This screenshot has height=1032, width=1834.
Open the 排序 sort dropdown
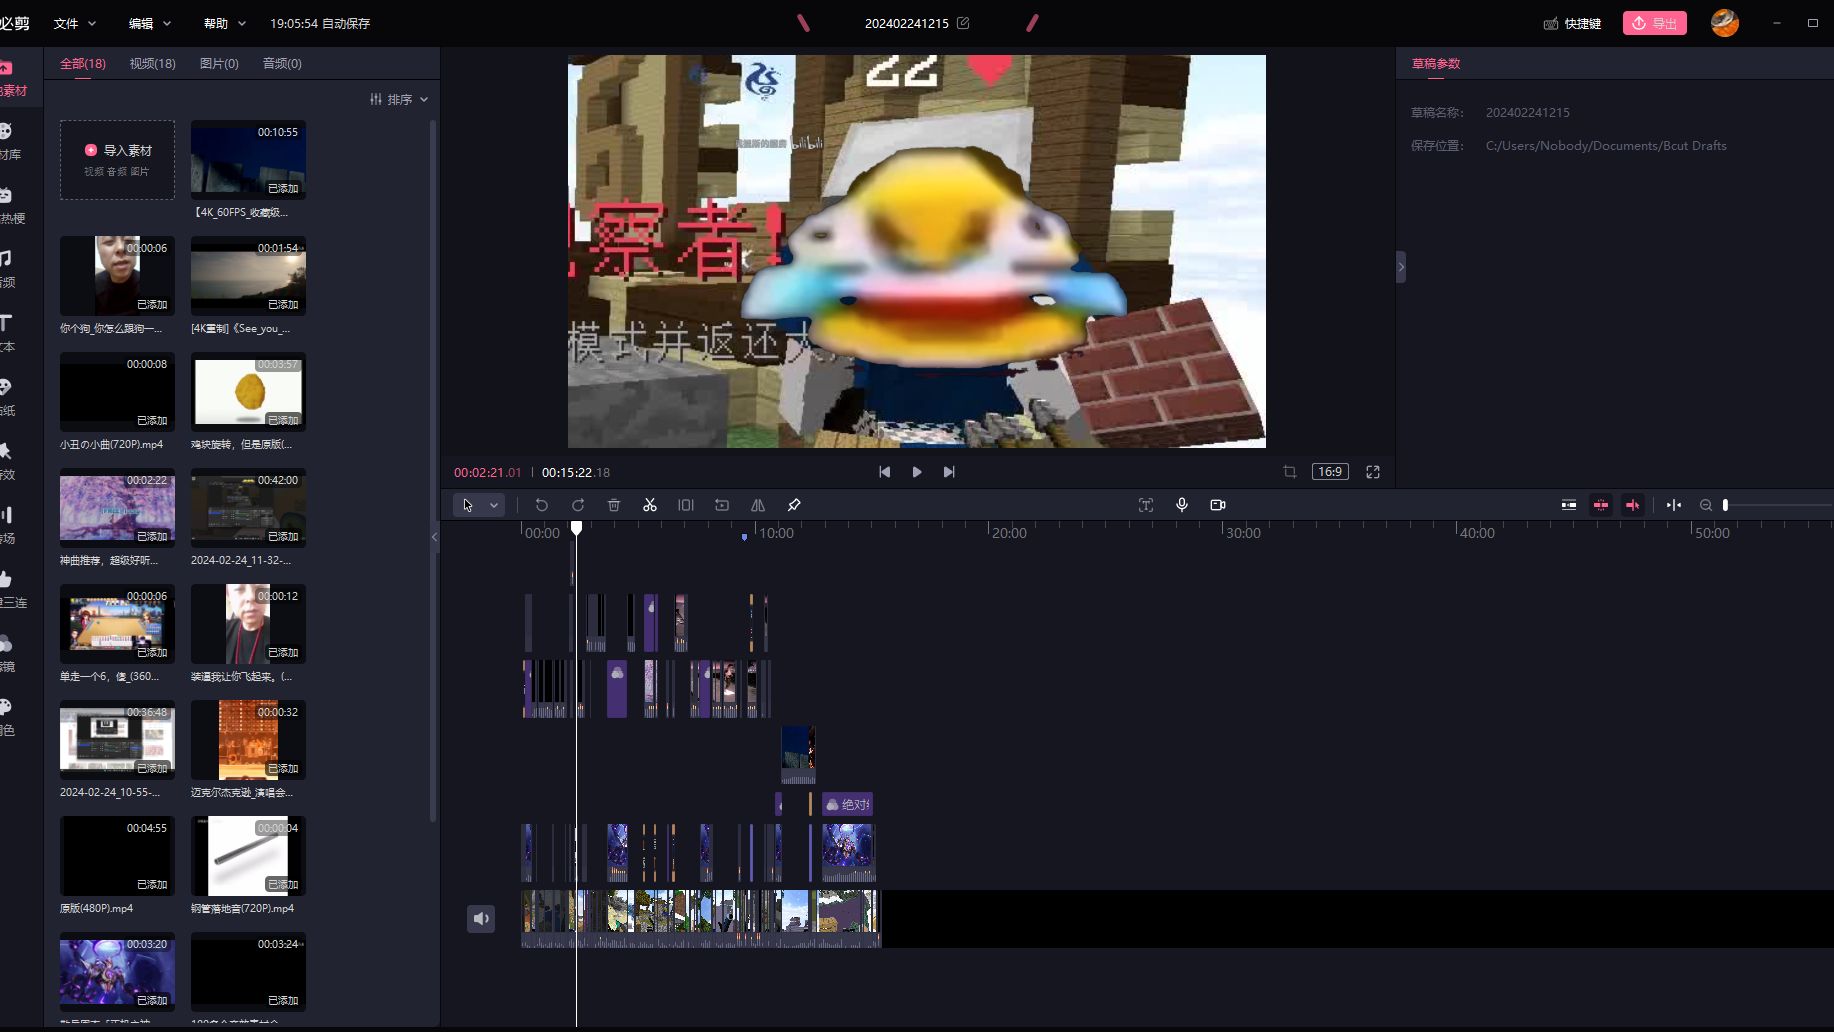pyautogui.click(x=399, y=99)
